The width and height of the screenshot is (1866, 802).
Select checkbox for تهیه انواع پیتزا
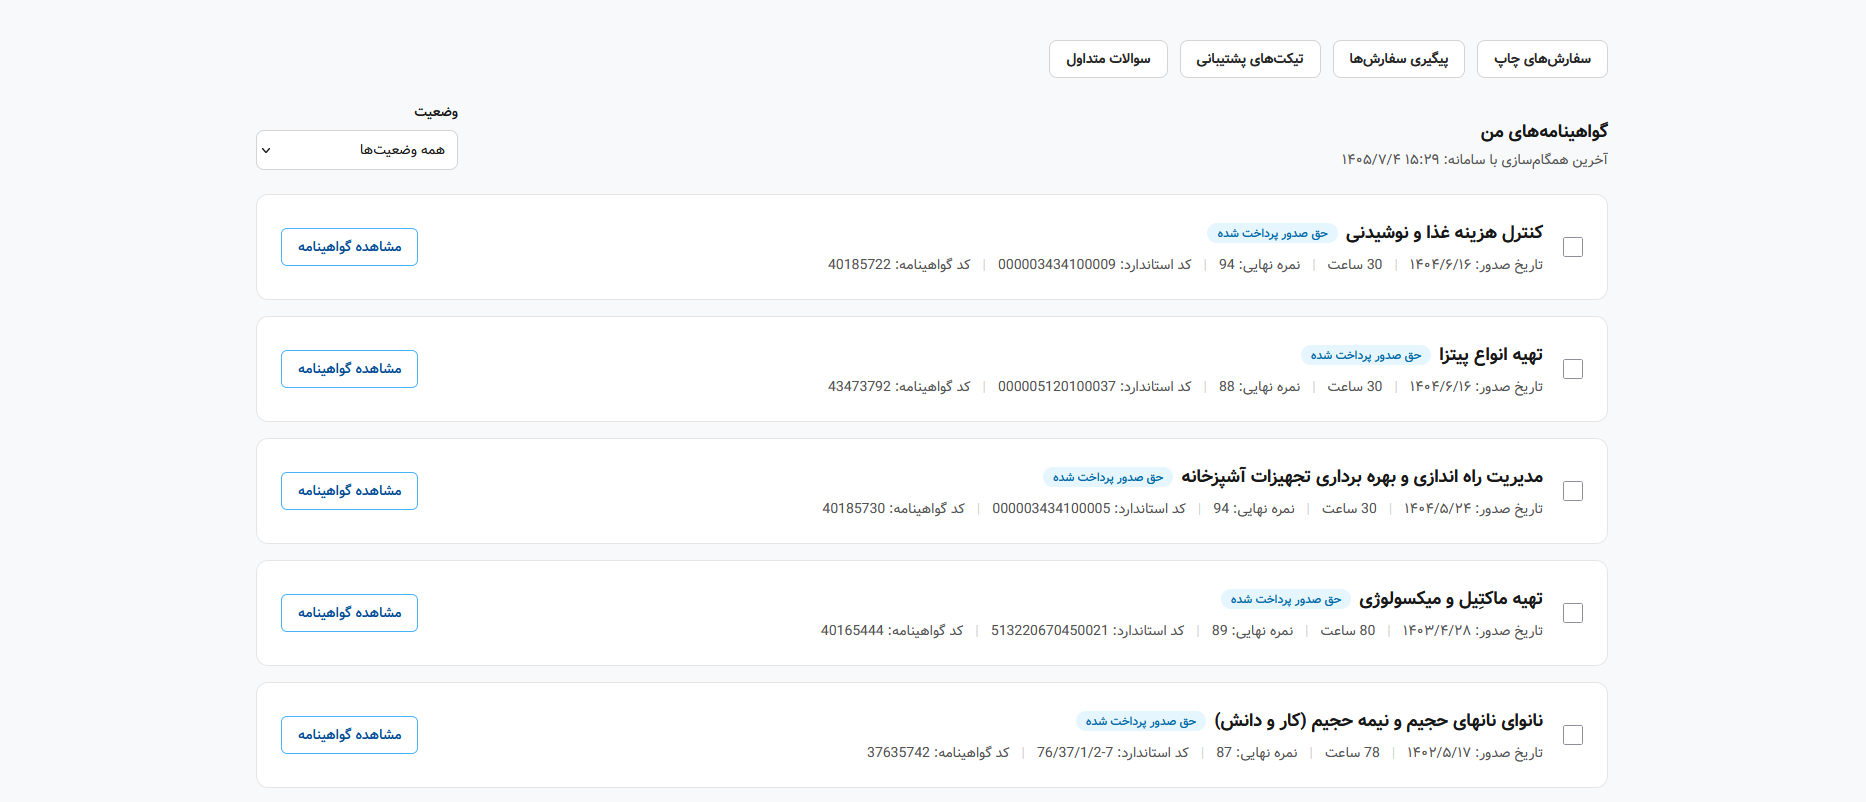pos(1573,369)
